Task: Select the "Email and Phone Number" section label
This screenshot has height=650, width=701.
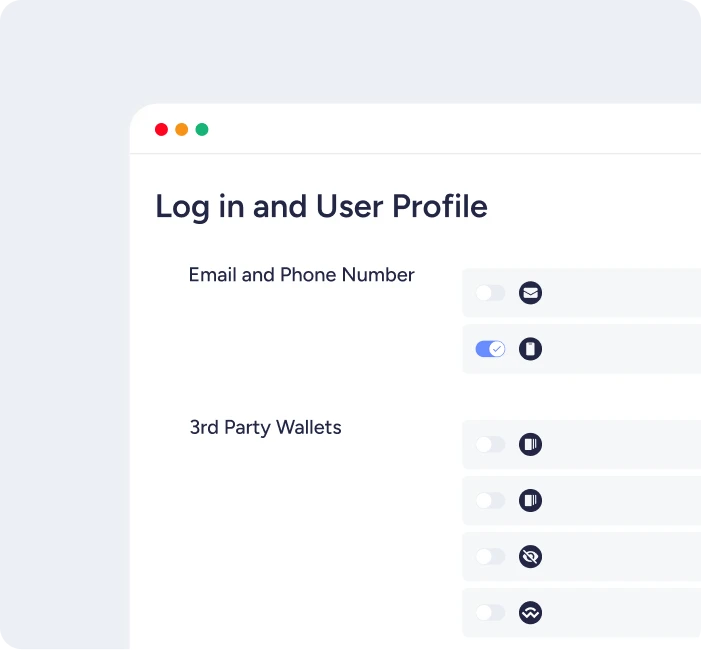Action: [301, 275]
